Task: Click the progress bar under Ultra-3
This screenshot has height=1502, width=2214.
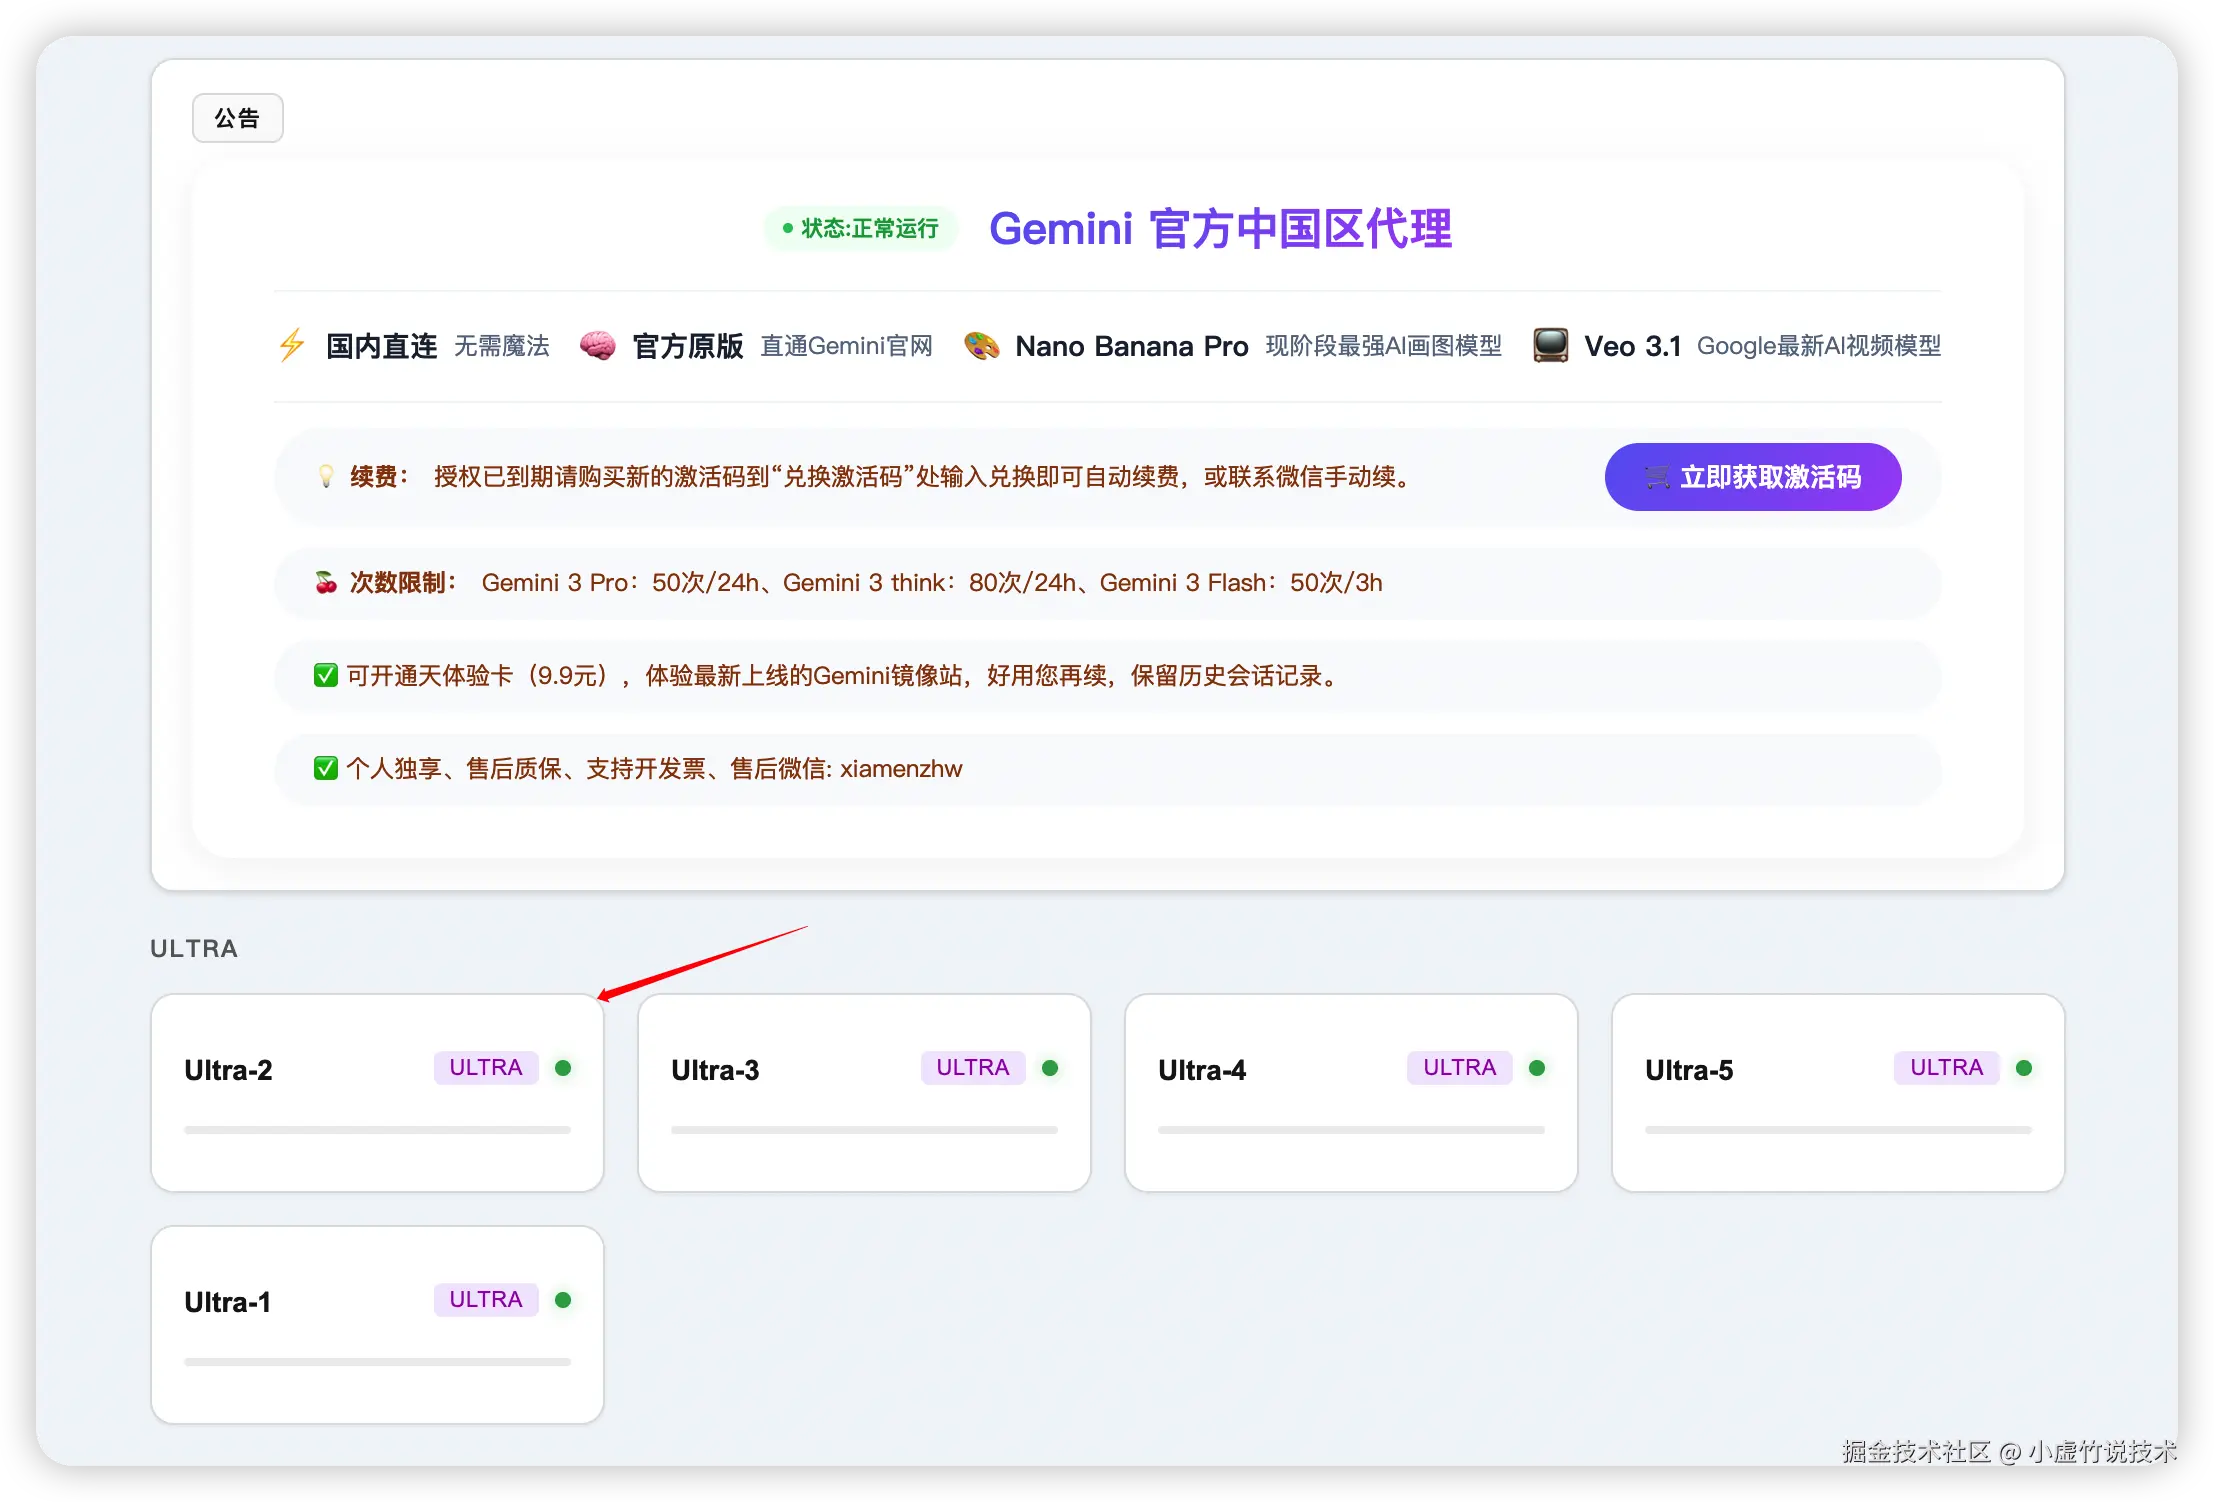Action: 864,1128
